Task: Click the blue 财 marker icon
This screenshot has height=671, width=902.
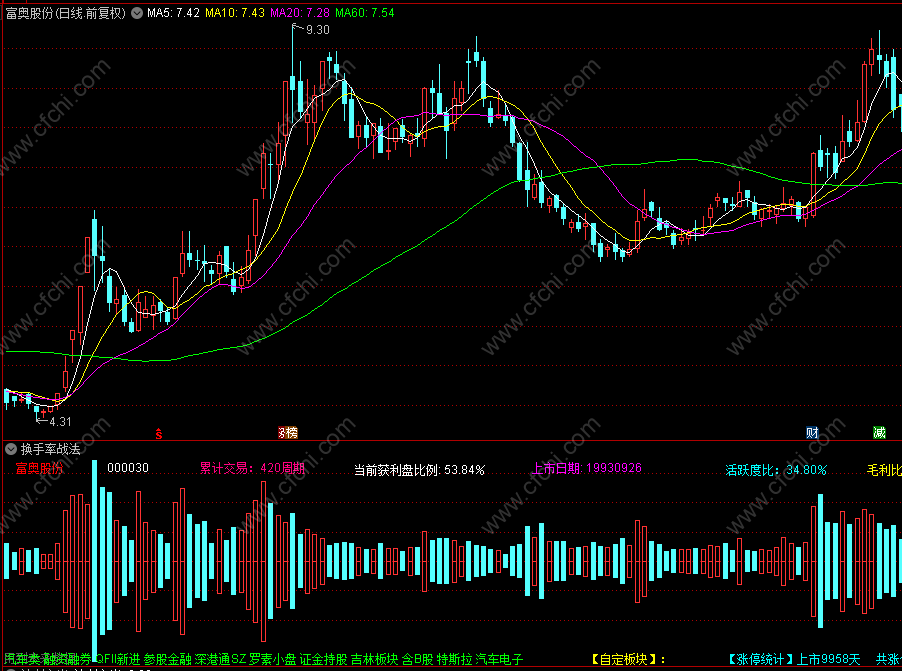Action: tap(812, 433)
